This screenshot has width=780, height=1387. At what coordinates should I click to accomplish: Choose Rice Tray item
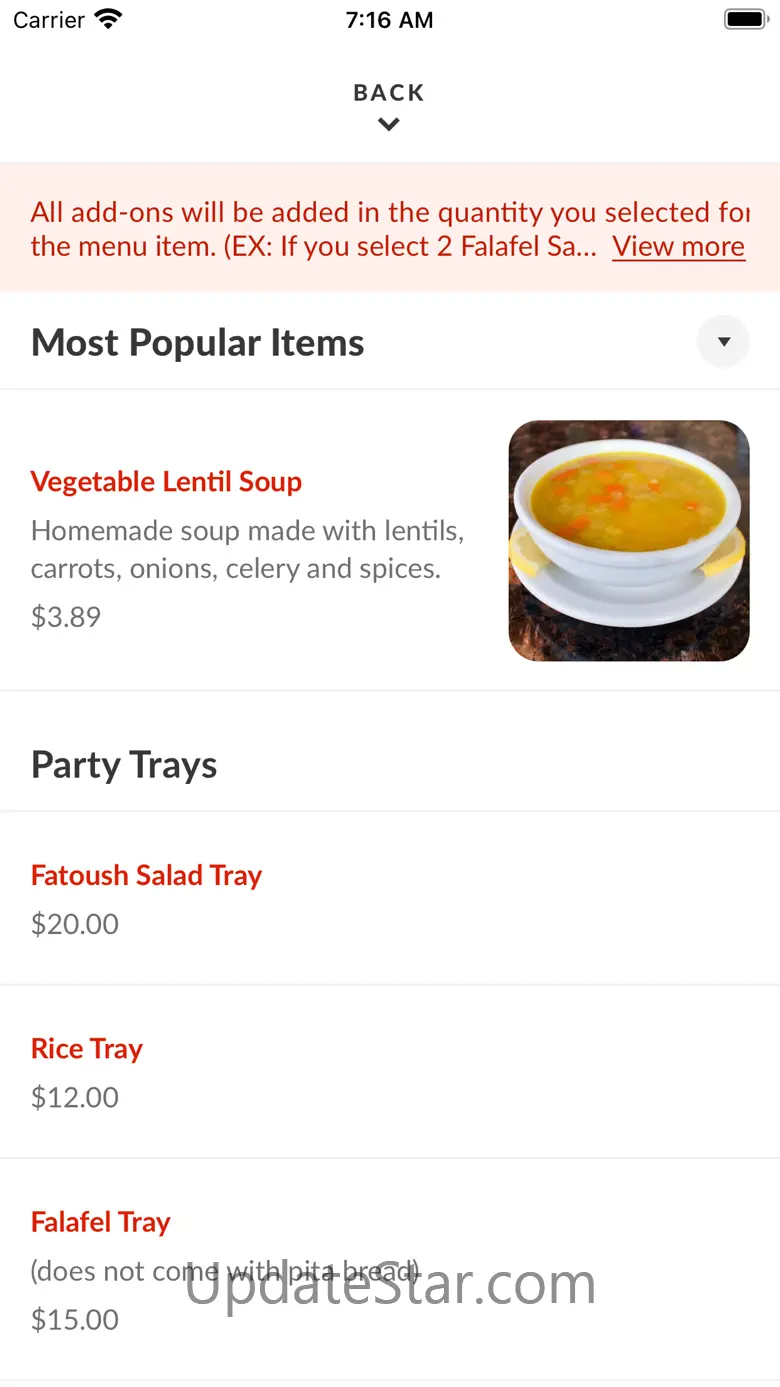click(87, 1049)
